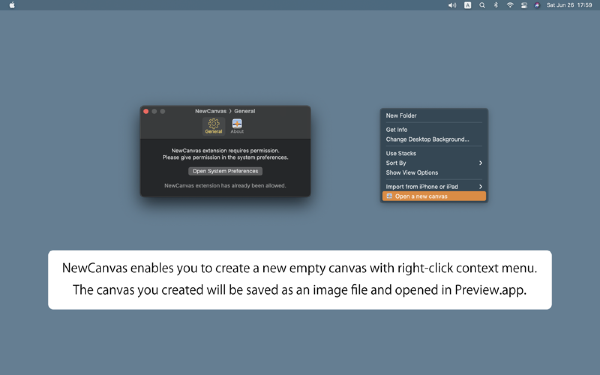
Task: Select the General gear tab in NewCanvas
Action: click(214, 126)
